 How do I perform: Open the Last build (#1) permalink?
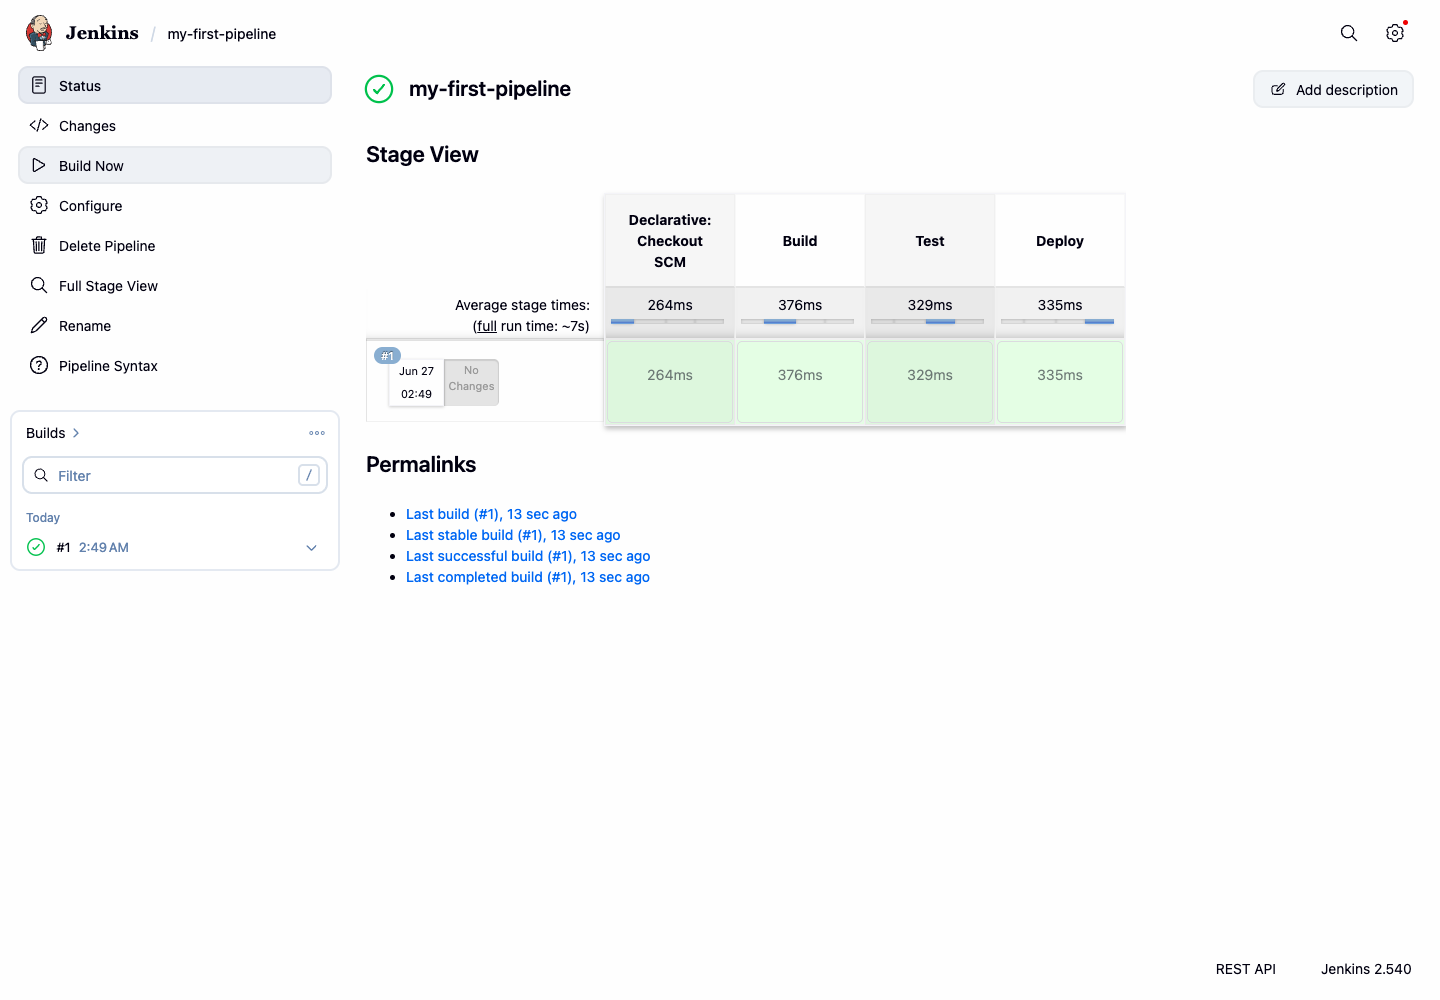pyautogui.click(x=491, y=514)
